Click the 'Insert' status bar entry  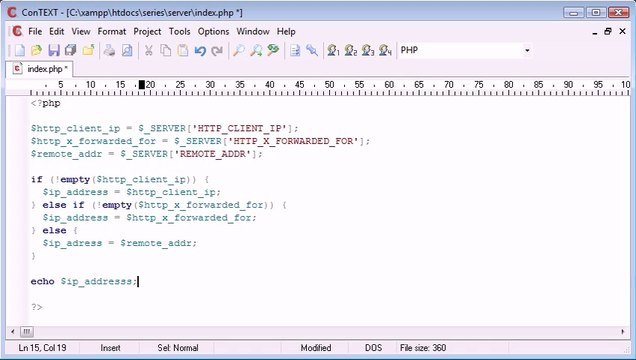click(110, 348)
